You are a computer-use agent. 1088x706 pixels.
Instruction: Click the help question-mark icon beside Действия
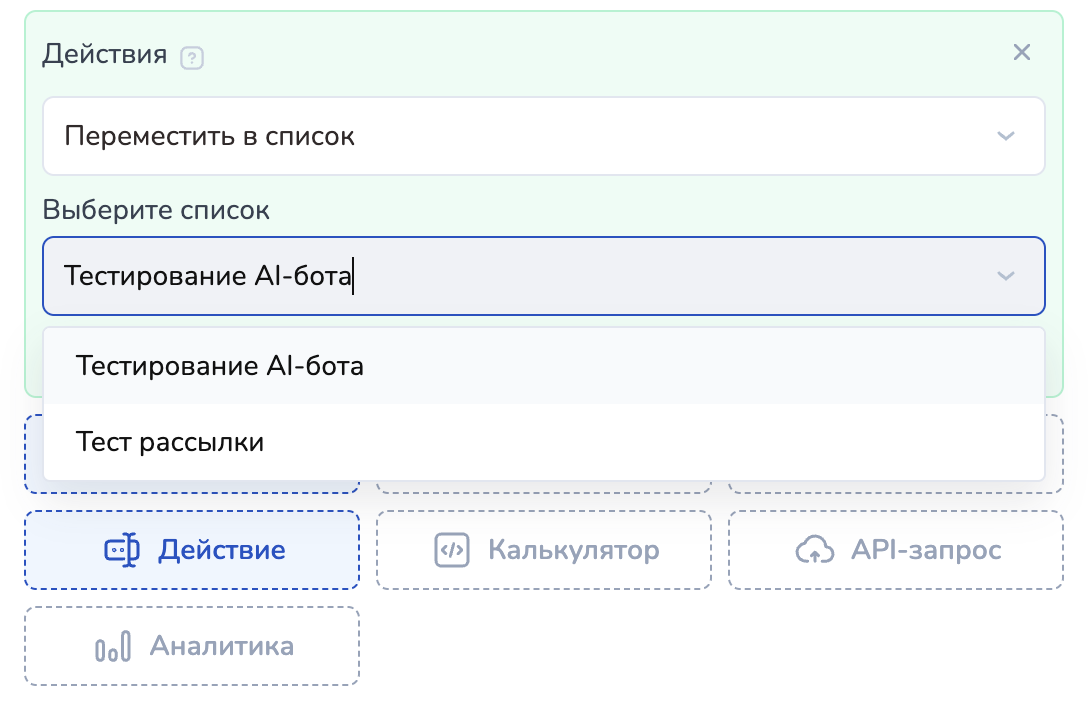(x=192, y=58)
